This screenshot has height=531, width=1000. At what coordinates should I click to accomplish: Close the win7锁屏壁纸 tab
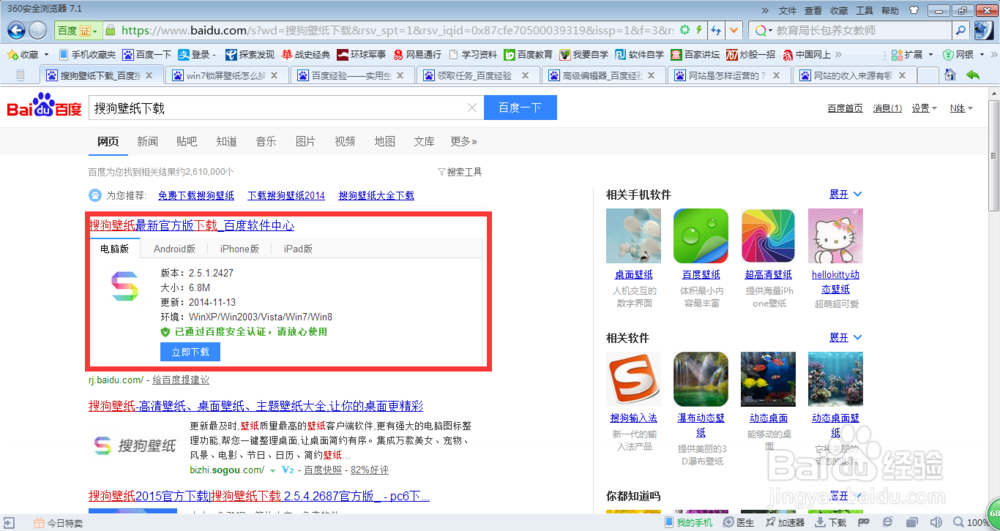274,75
